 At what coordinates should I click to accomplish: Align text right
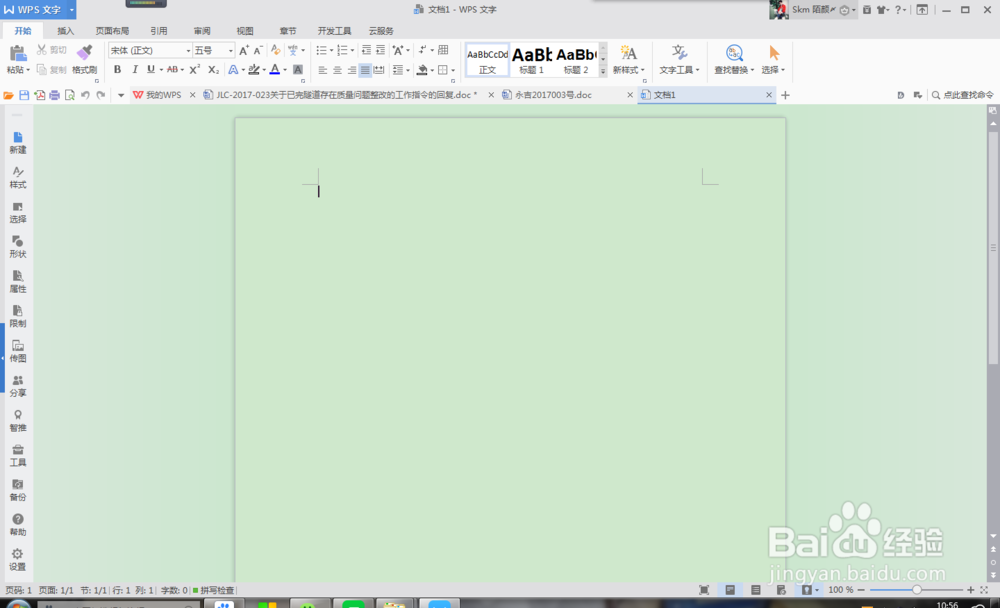351,70
